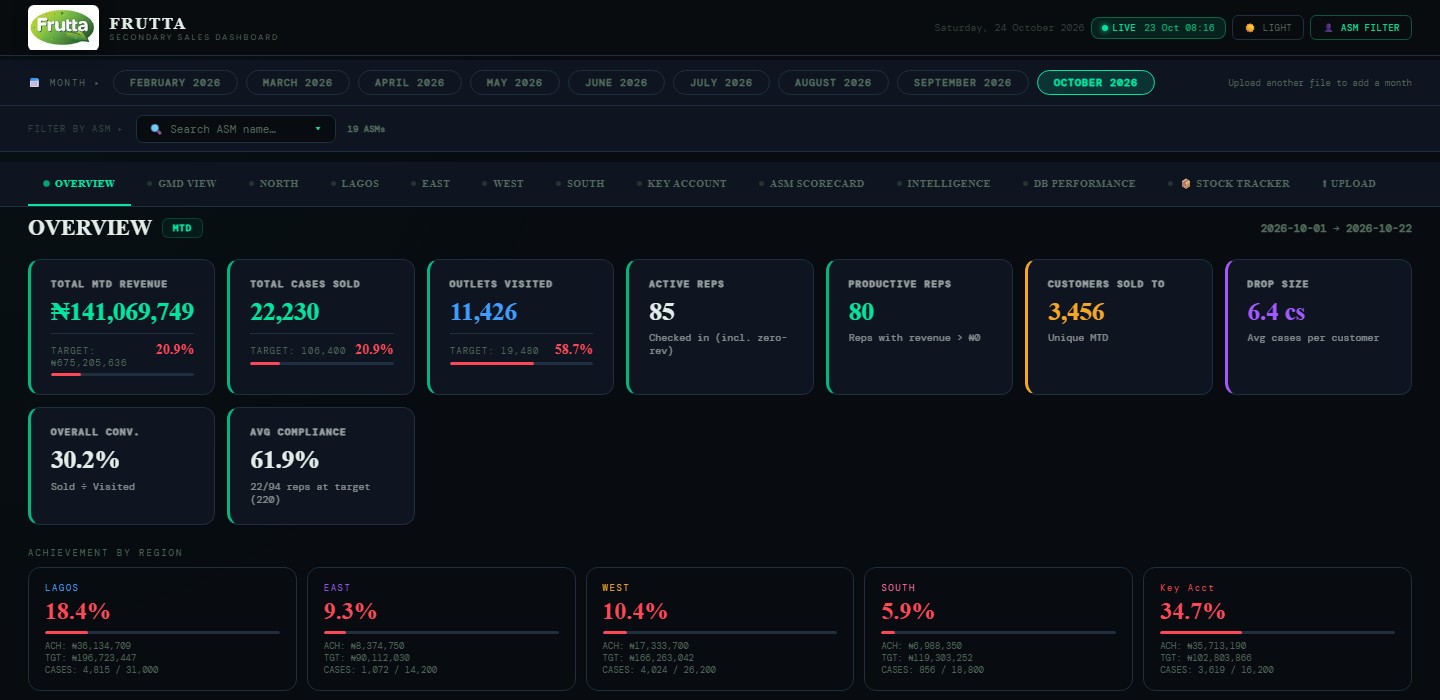Toggle LIGHT theme mode
The image size is (1440, 700).
1268,28
